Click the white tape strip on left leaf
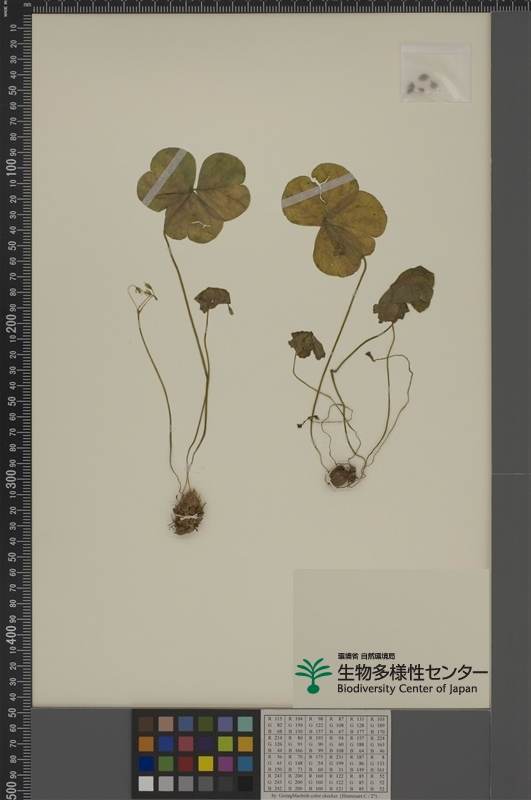 click(x=164, y=177)
